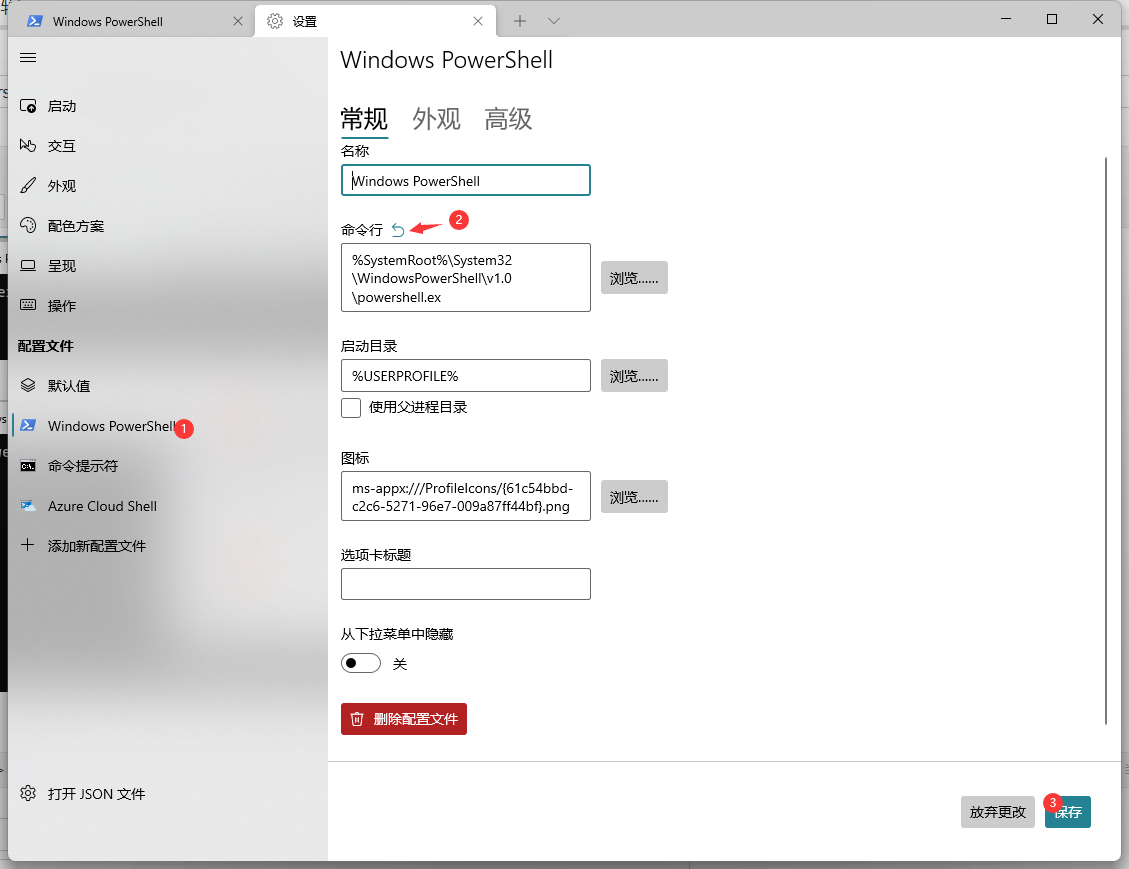Screen dimensions: 1129x869
Task: Click 放弃更改 to discard changes
Action: [x=997, y=812]
